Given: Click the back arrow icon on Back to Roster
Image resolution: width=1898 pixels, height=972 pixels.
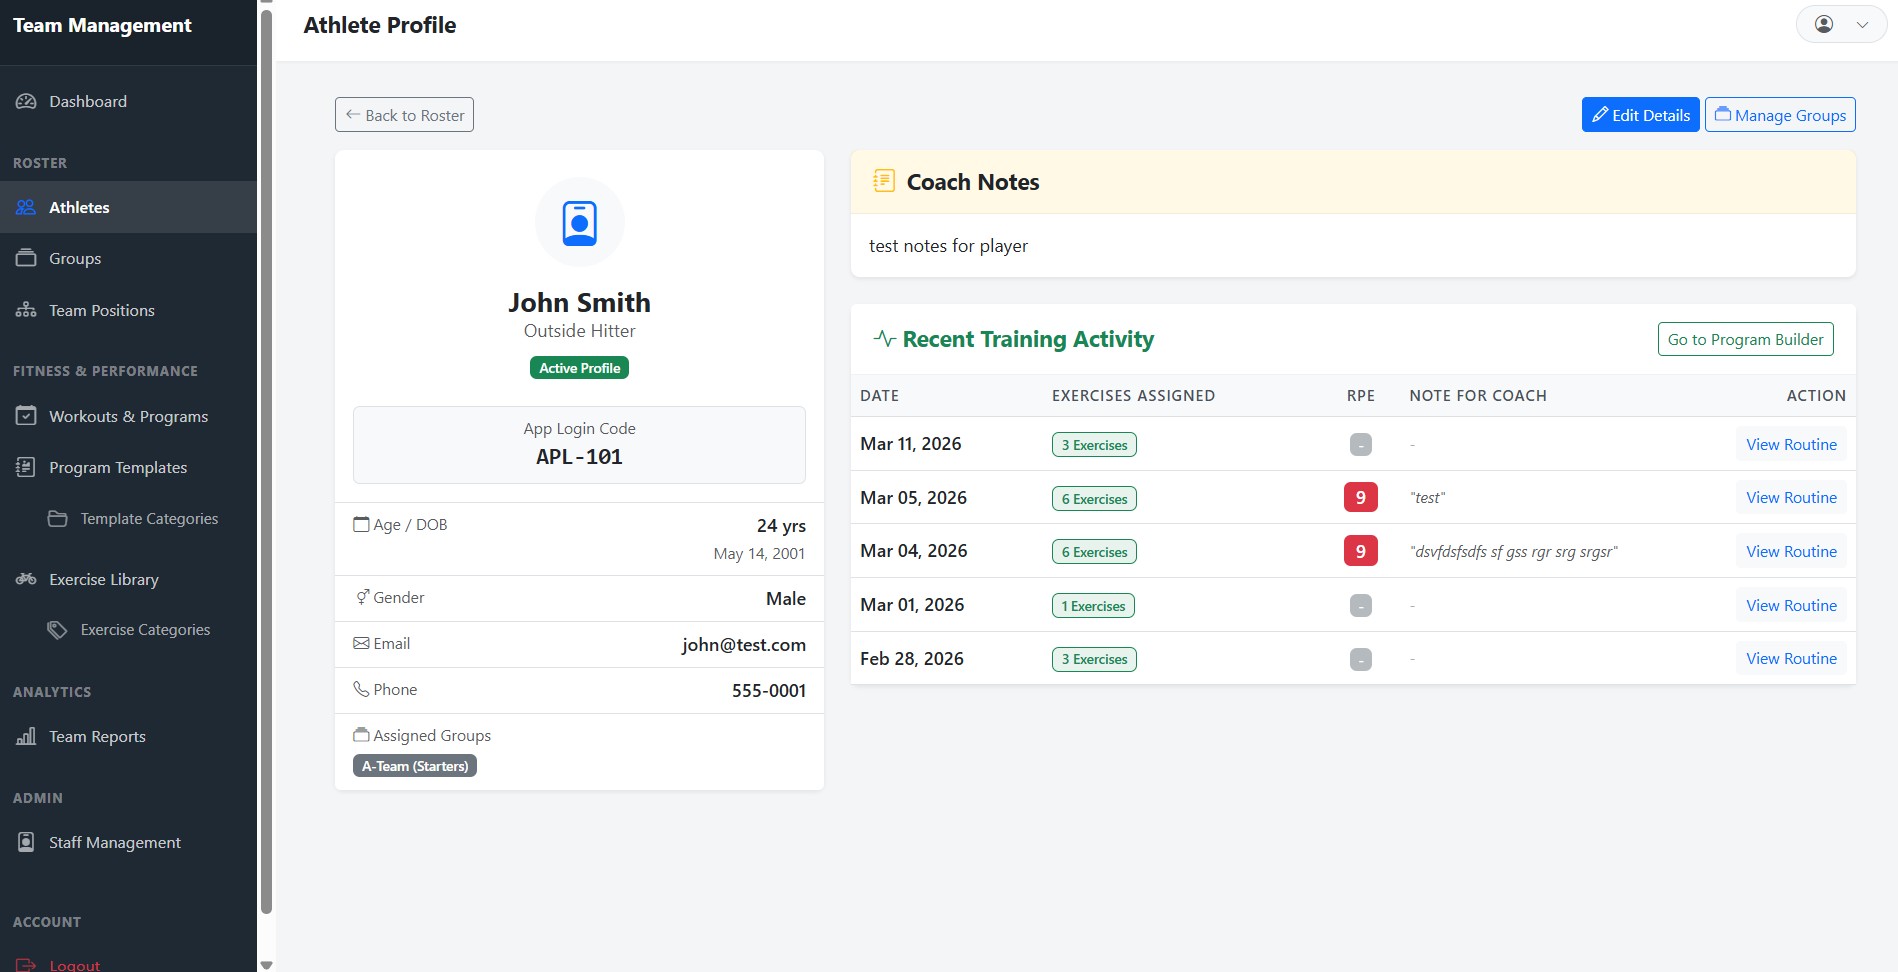Looking at the screenshot, I should click(x=353, y=115).
